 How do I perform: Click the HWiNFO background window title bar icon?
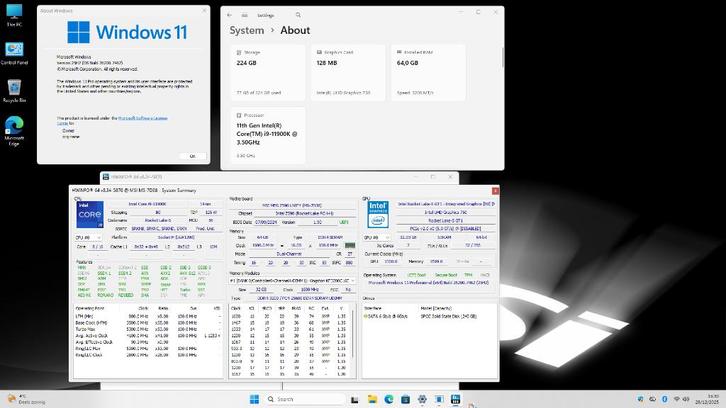tap(106, 177)
